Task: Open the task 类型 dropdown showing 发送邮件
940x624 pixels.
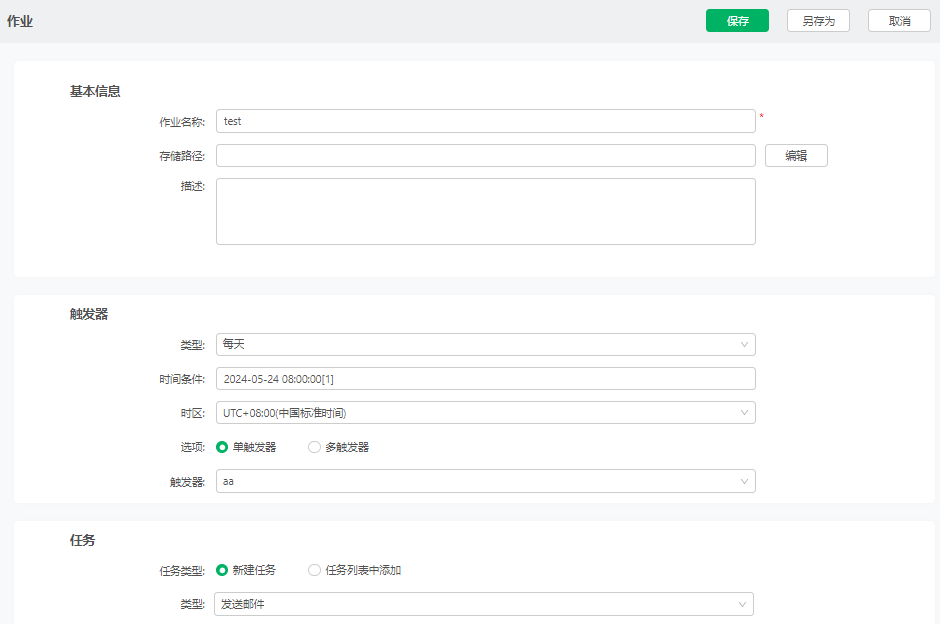Action: click(484, 604)
